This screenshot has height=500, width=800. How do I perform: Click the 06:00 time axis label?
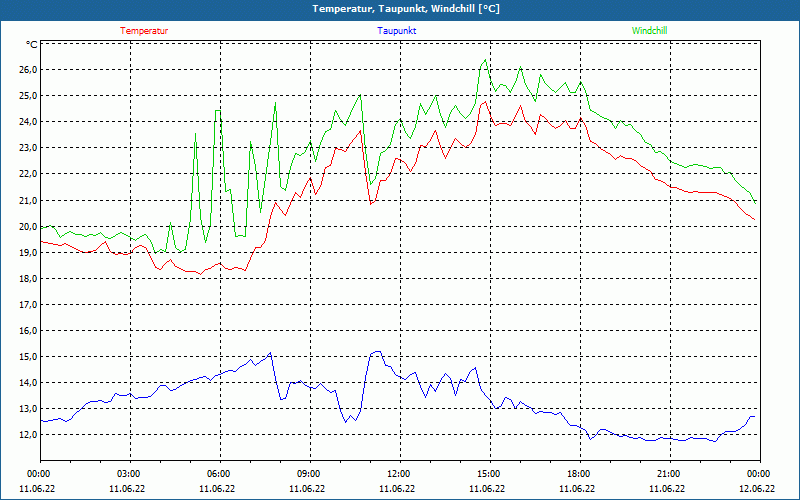coord(220,473)
